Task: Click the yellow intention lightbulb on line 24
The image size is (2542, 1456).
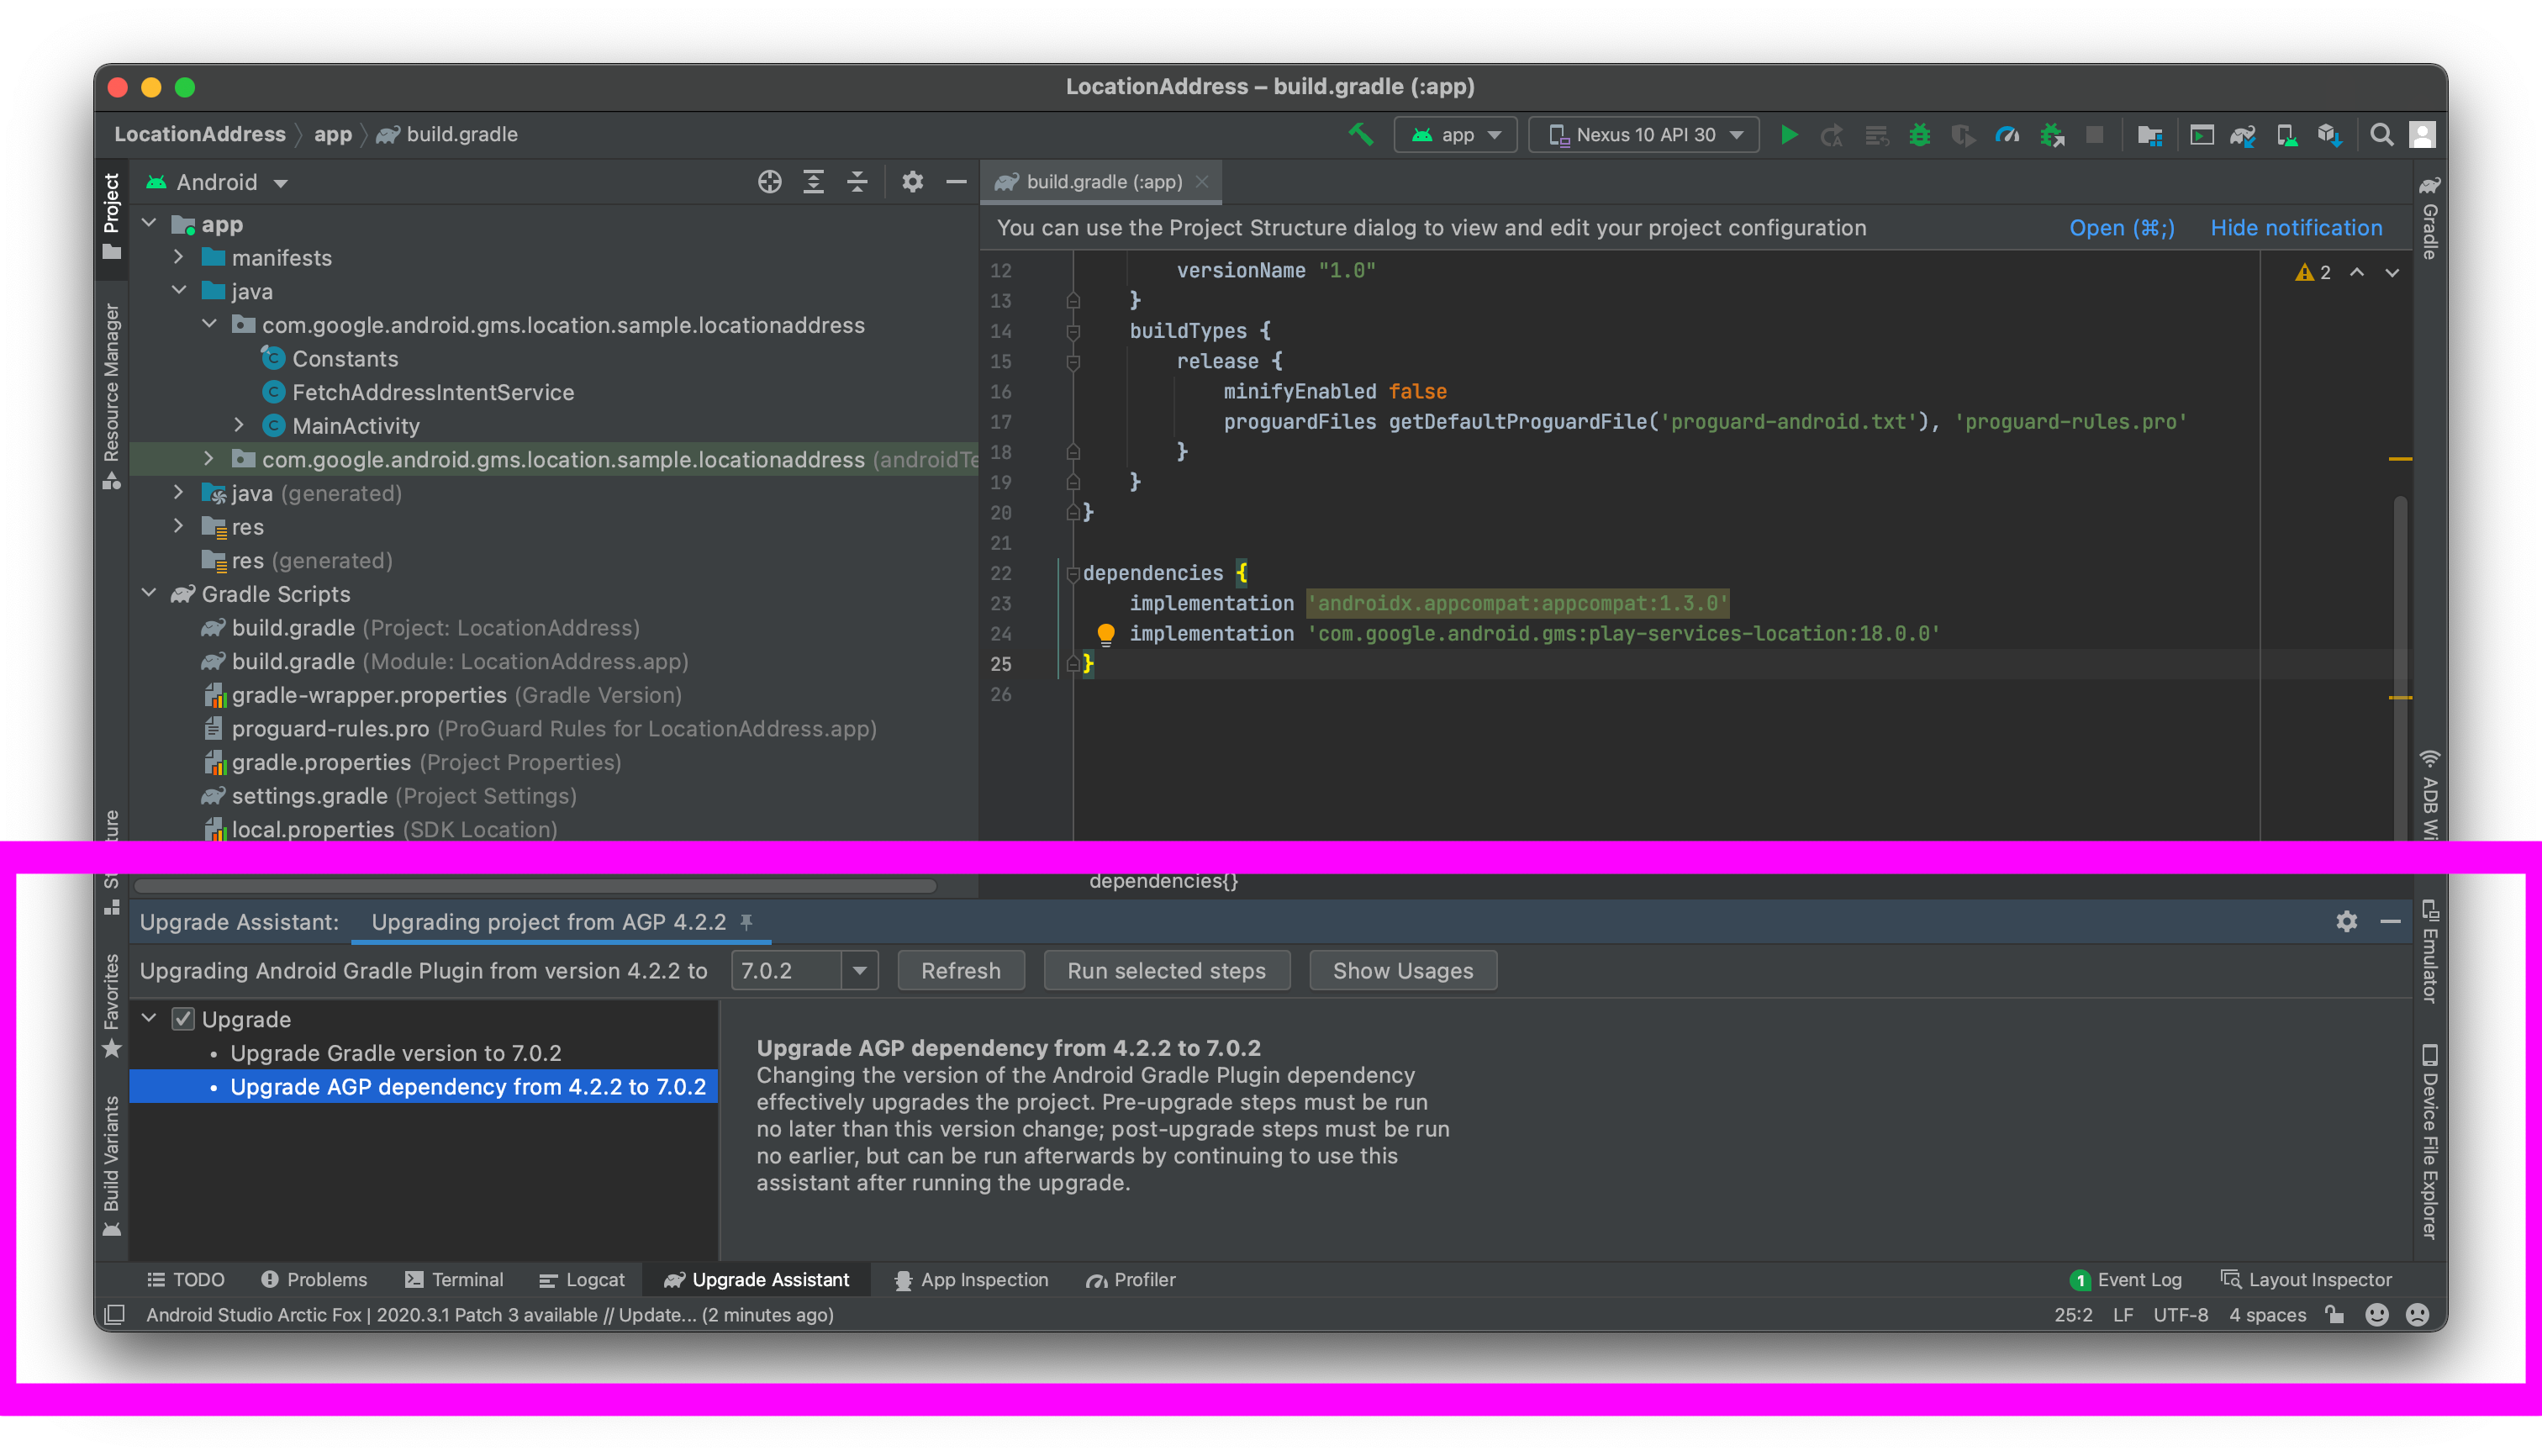Action: coord(1105,634)
